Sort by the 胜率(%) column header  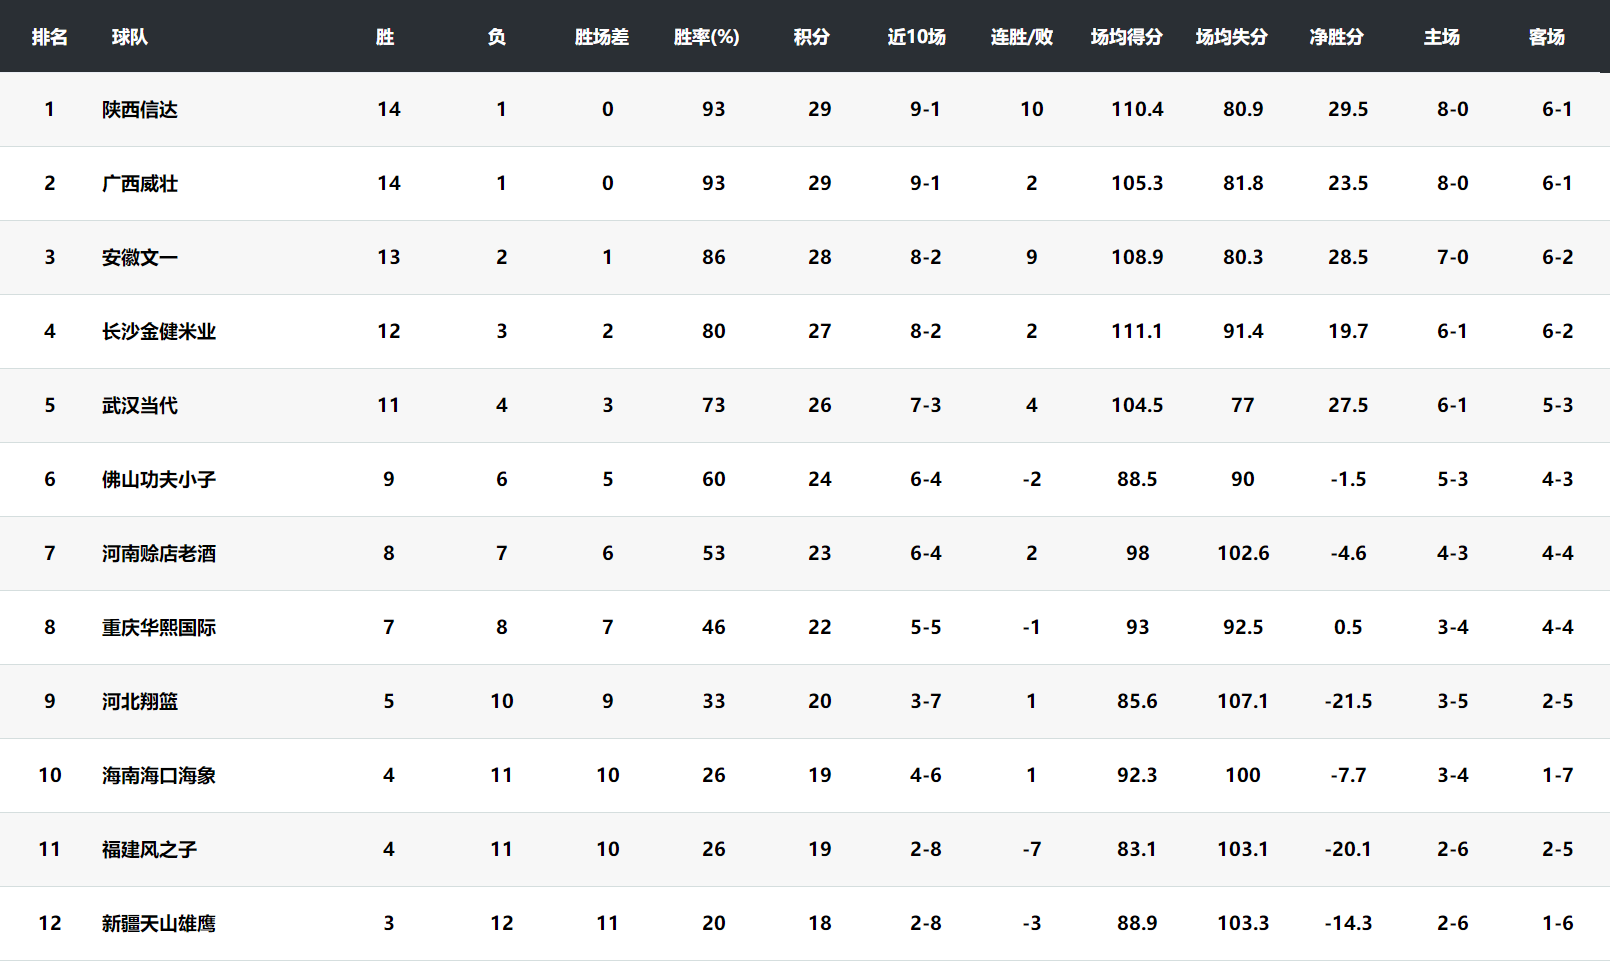click(x=706, y=37)
